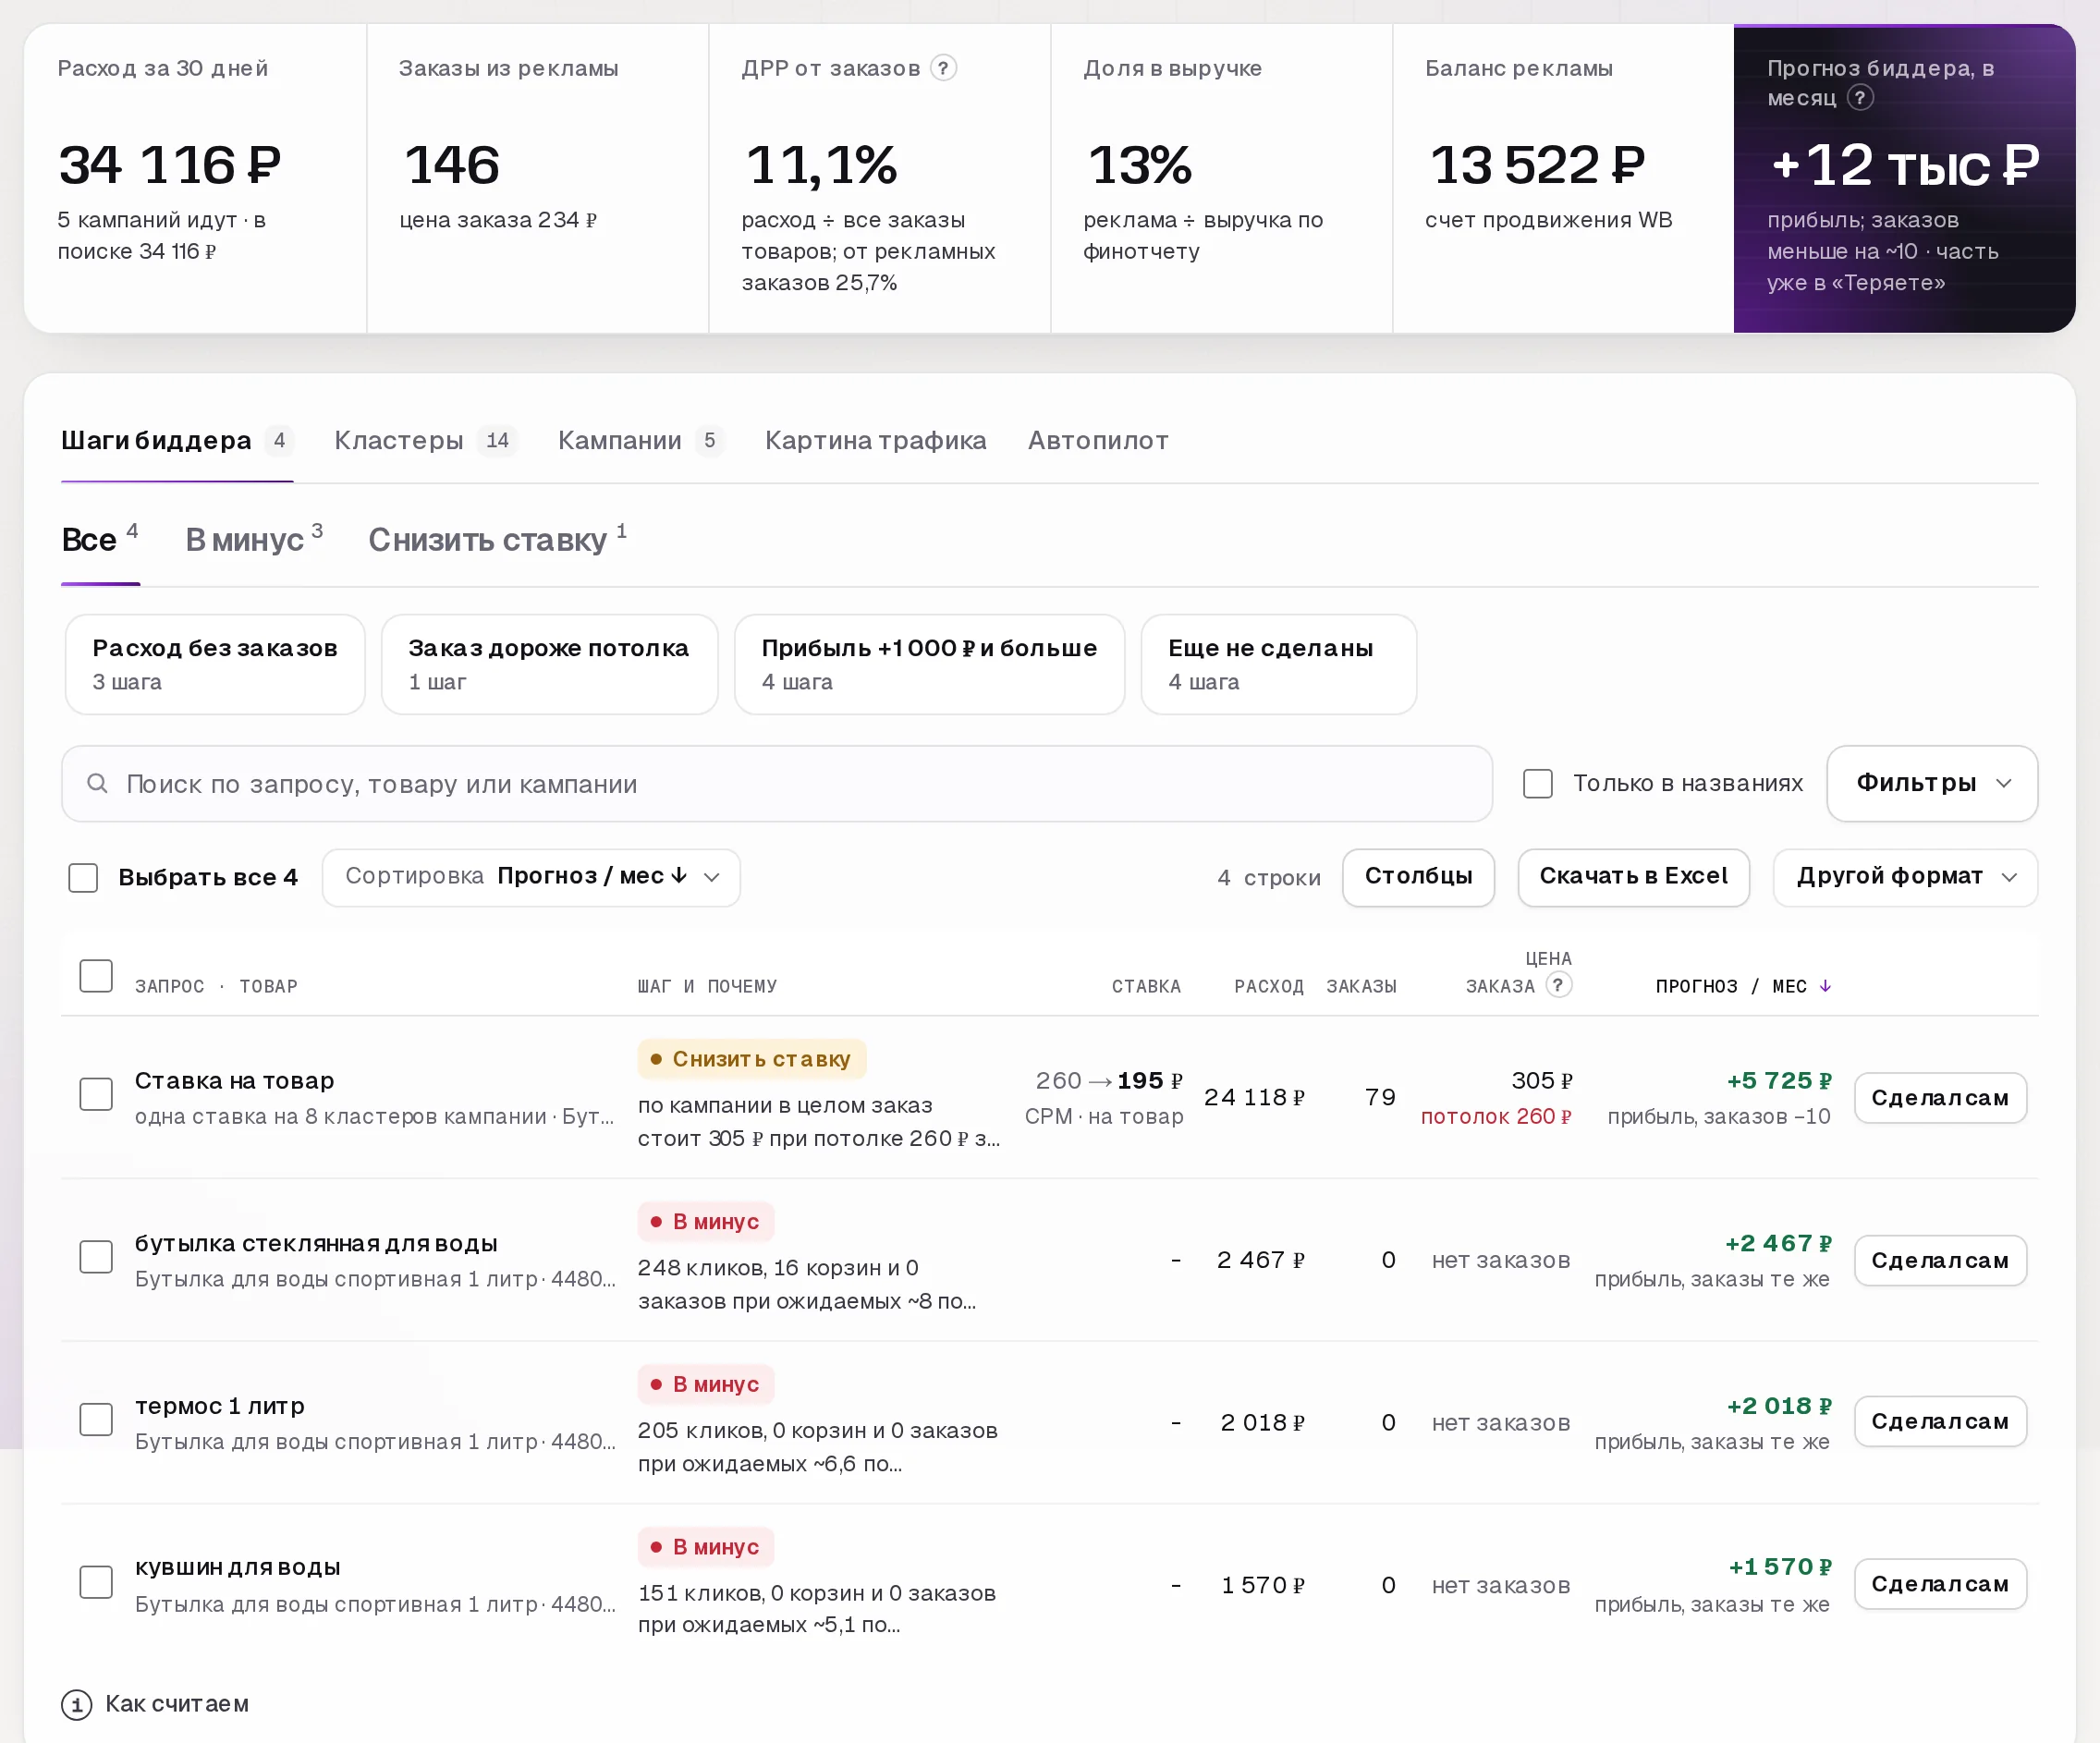2100x1743 pixels.
Task: Open the Картина трафика tab
Action: pos(875,441)
